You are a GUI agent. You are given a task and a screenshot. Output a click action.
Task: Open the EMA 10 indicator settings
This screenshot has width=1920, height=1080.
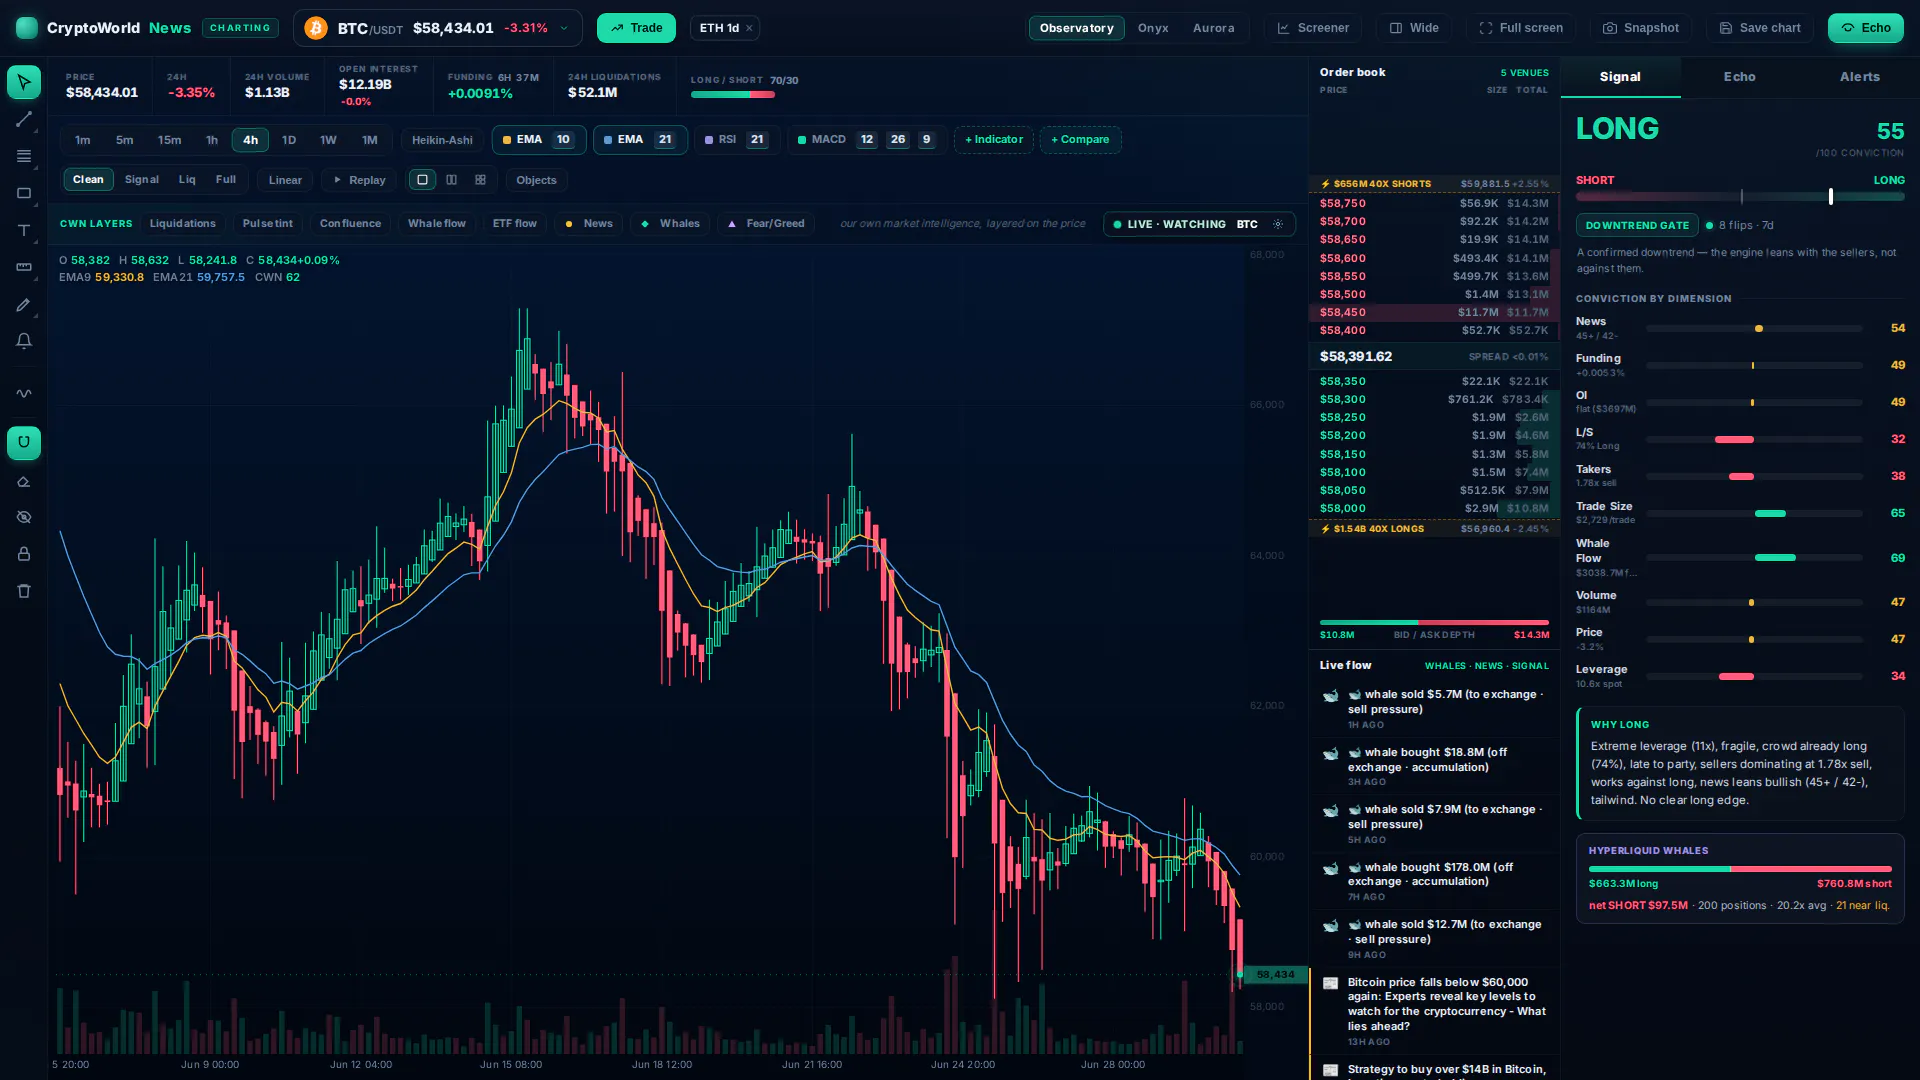(538, 140)
